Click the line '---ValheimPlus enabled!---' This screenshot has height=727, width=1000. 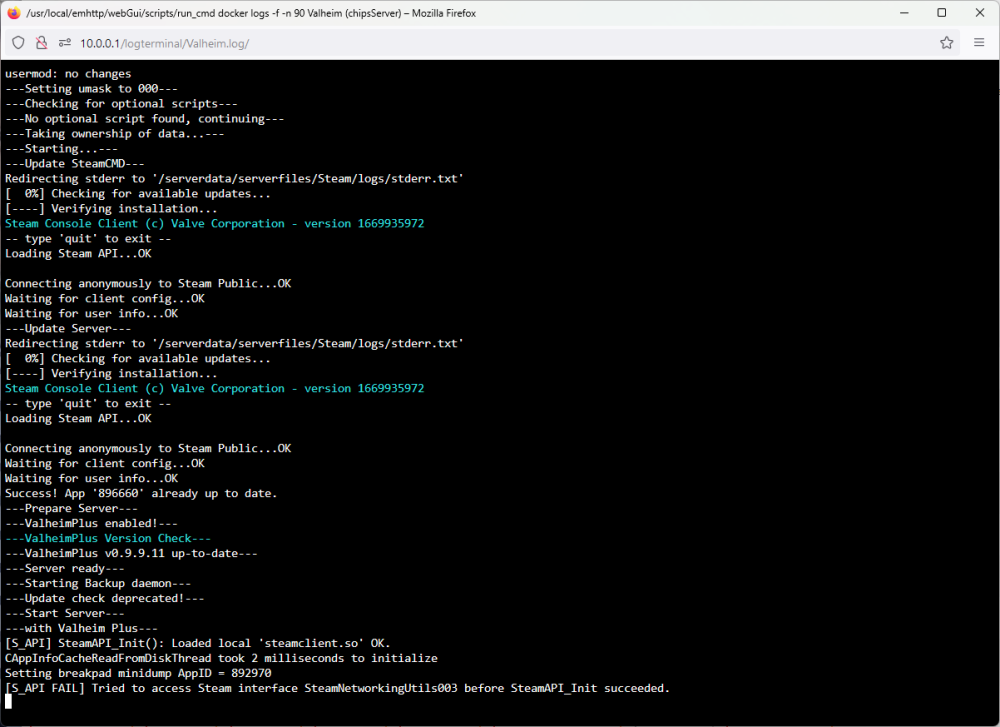(91, 524)
